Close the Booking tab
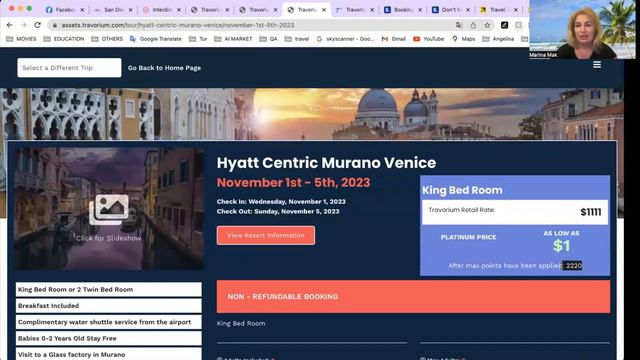640x360 pixels. (x=420, y=10)
